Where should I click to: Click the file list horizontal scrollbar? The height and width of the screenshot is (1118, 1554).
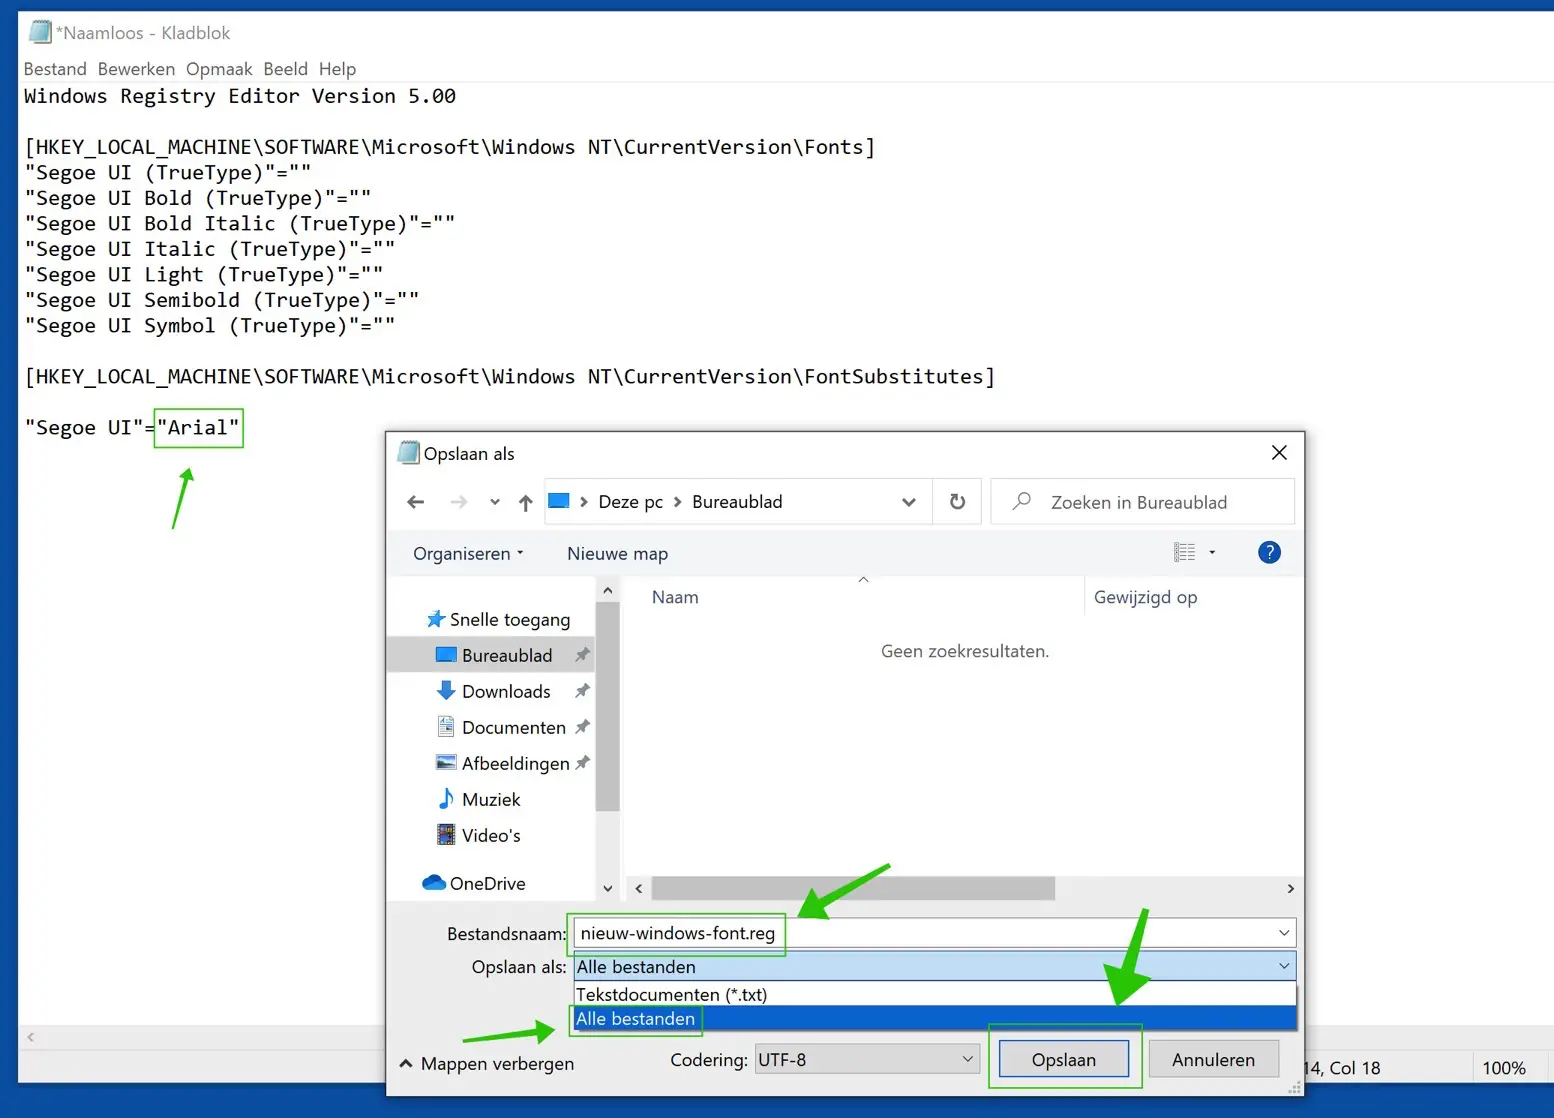[x=852, y=888]
